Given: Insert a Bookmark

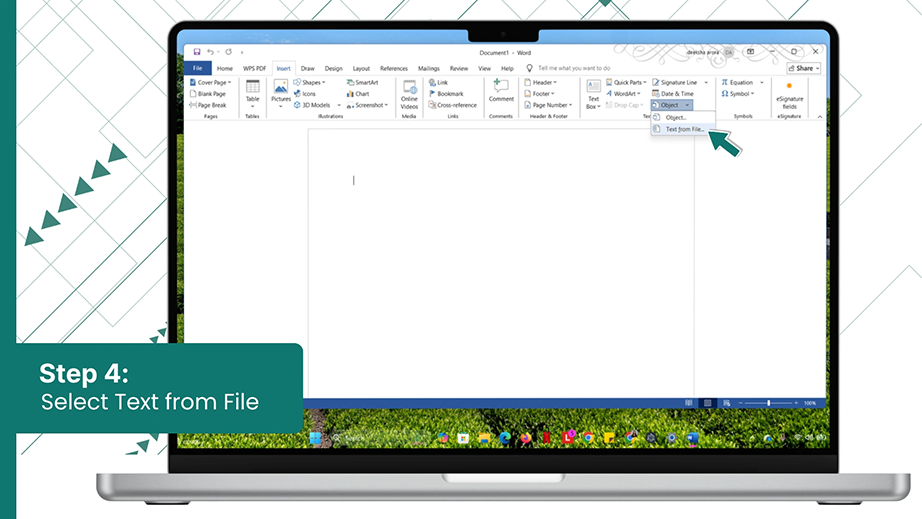Looking at the screenshot, I should click(x=446, y=93).
